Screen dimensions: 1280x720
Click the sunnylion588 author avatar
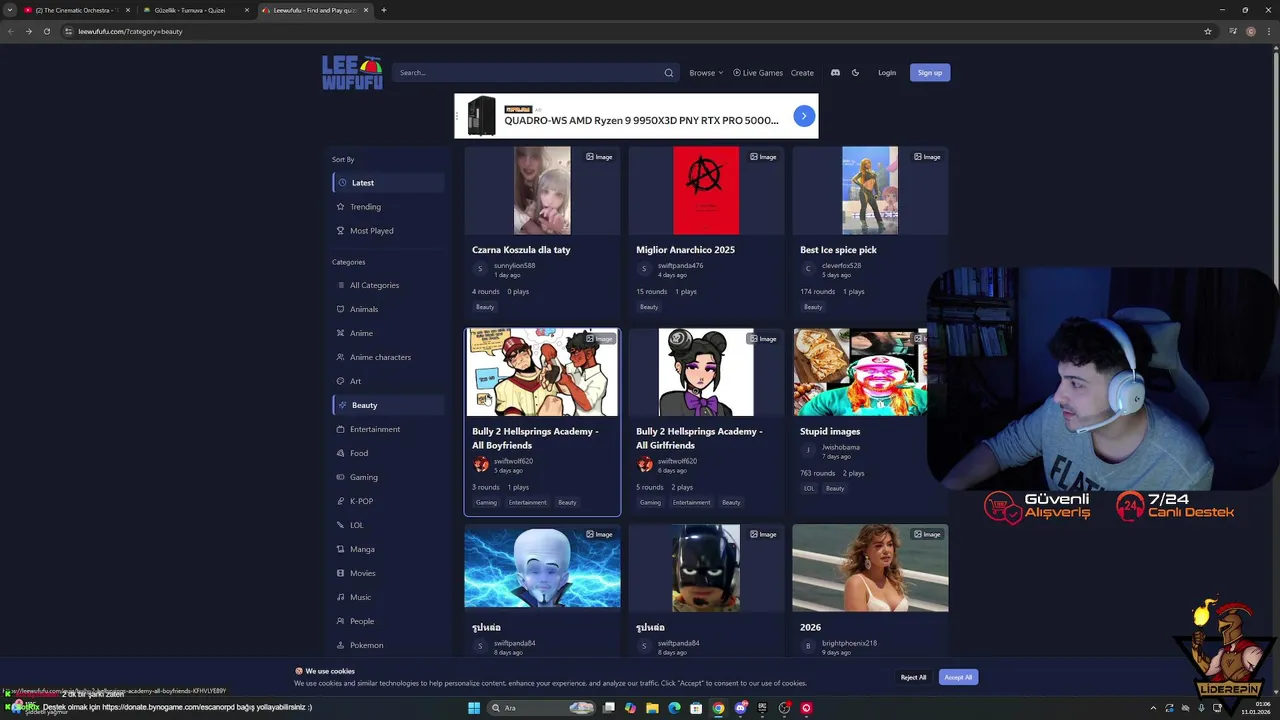[x=480, y=269]
